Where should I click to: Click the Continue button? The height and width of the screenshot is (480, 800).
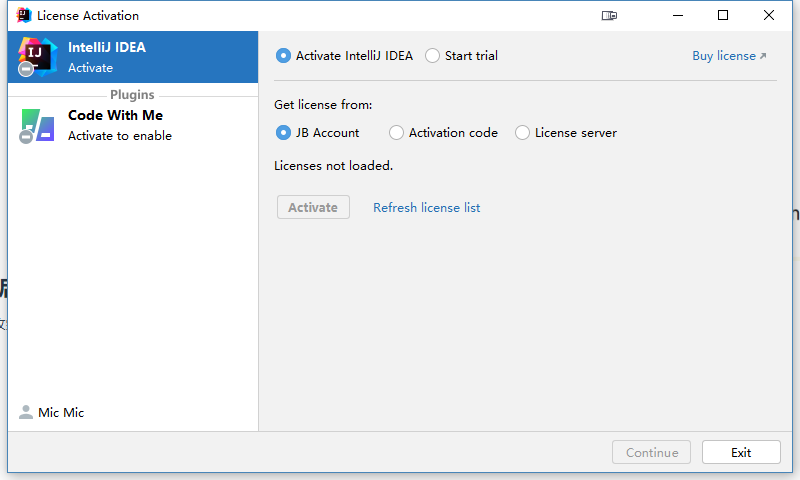coord(652,452)
